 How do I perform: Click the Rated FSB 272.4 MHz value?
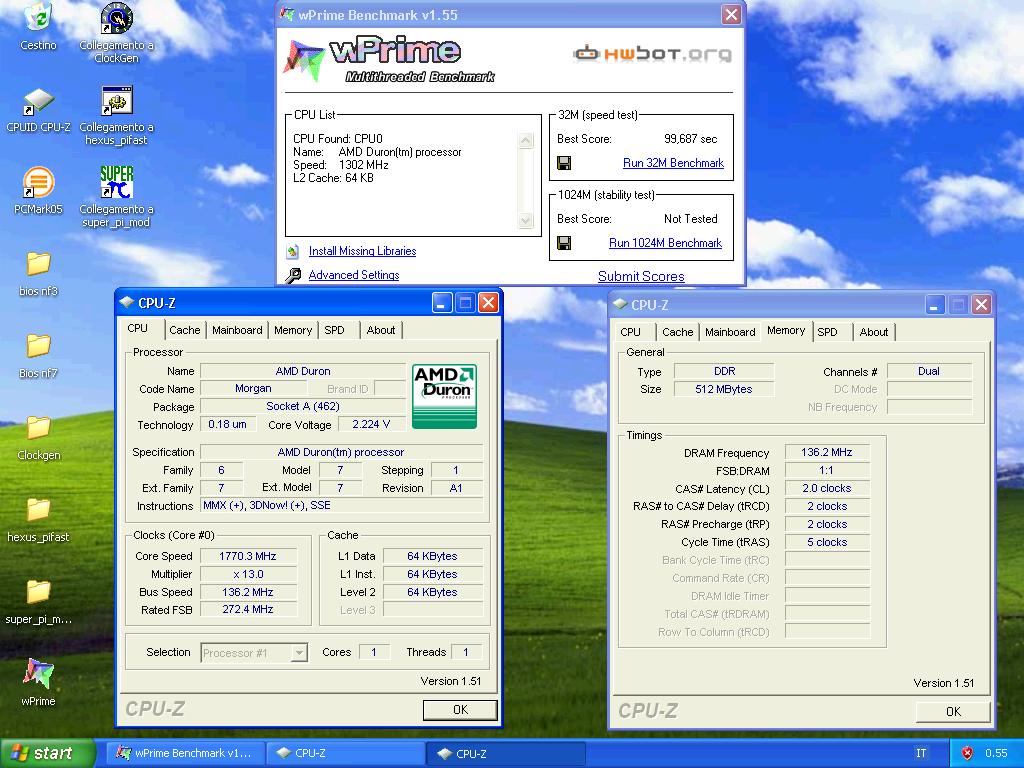point(248,609)
